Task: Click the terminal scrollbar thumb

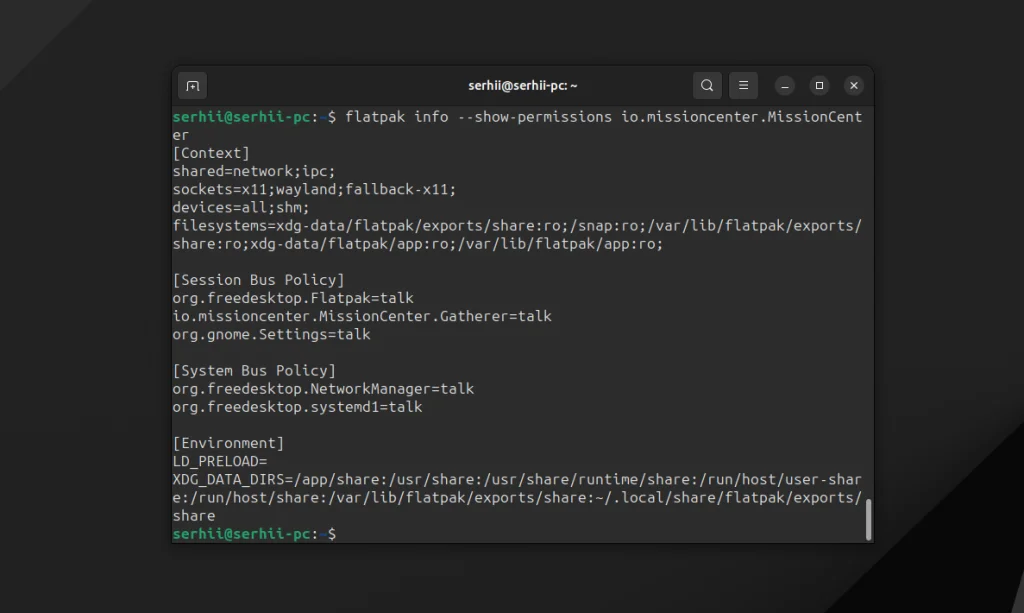Action: [868, 519]
